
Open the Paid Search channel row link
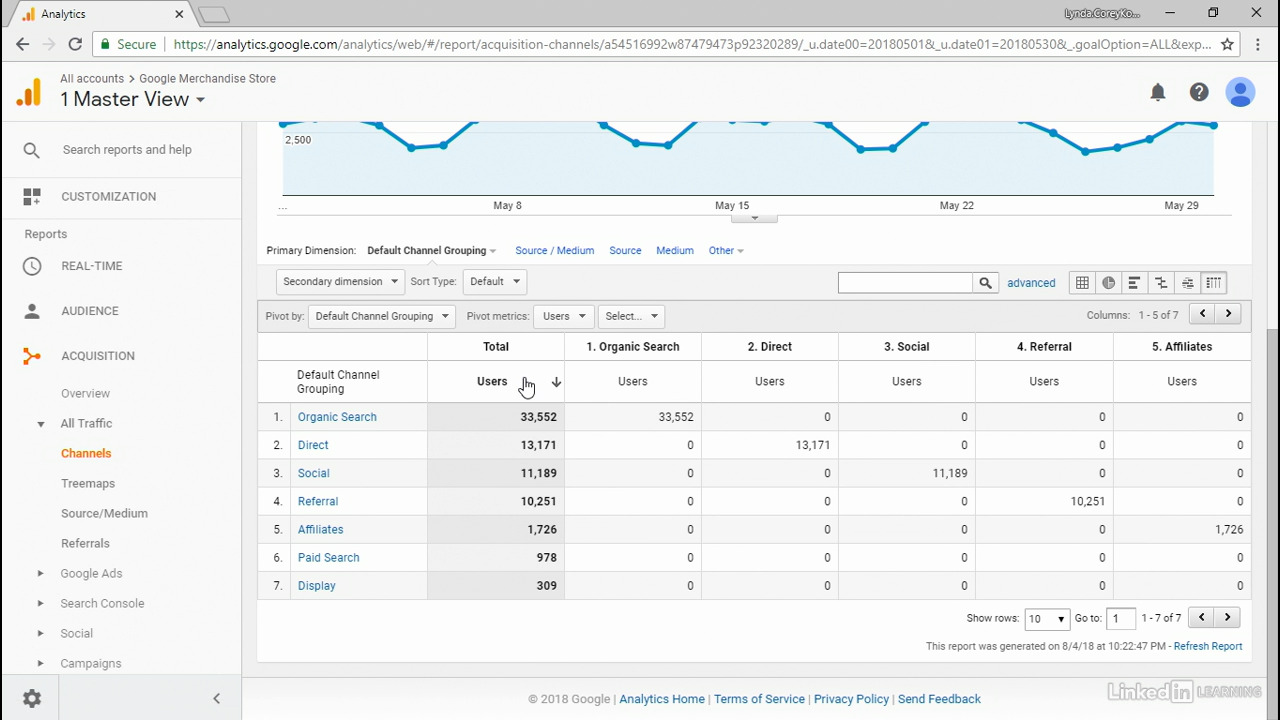[x=328, y=558]
